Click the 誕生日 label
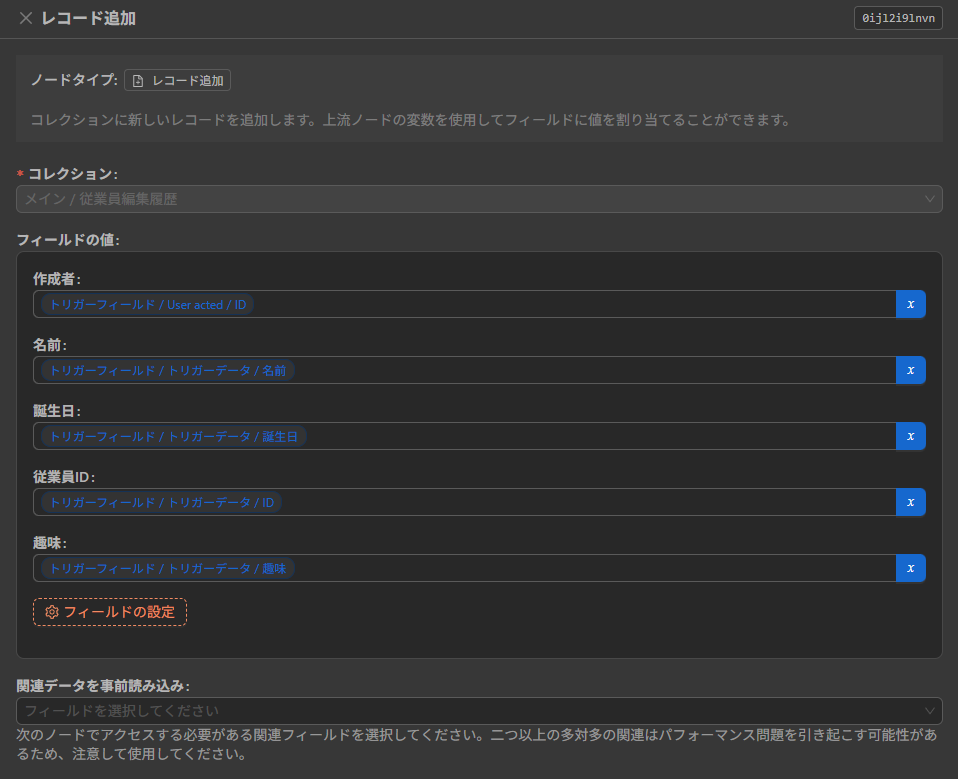This screenshot has height=779, width=958. click(x=57, y=411)
